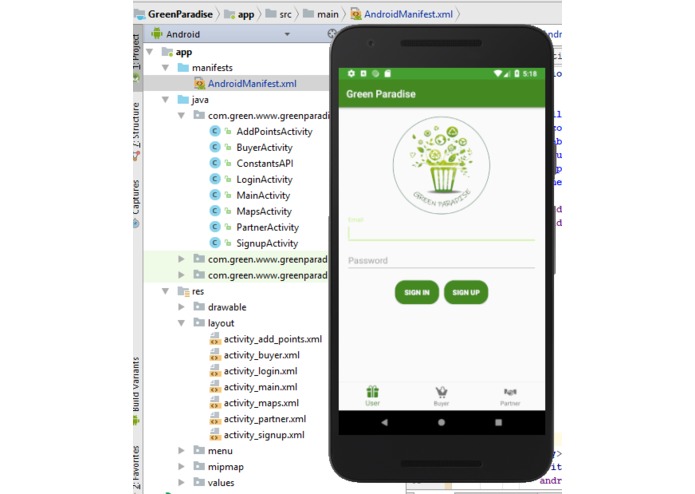This screenshot has height=494, width=695.
Task: Click layout file icon of activity_signup.xml
Action: click(x=215, y=435)
